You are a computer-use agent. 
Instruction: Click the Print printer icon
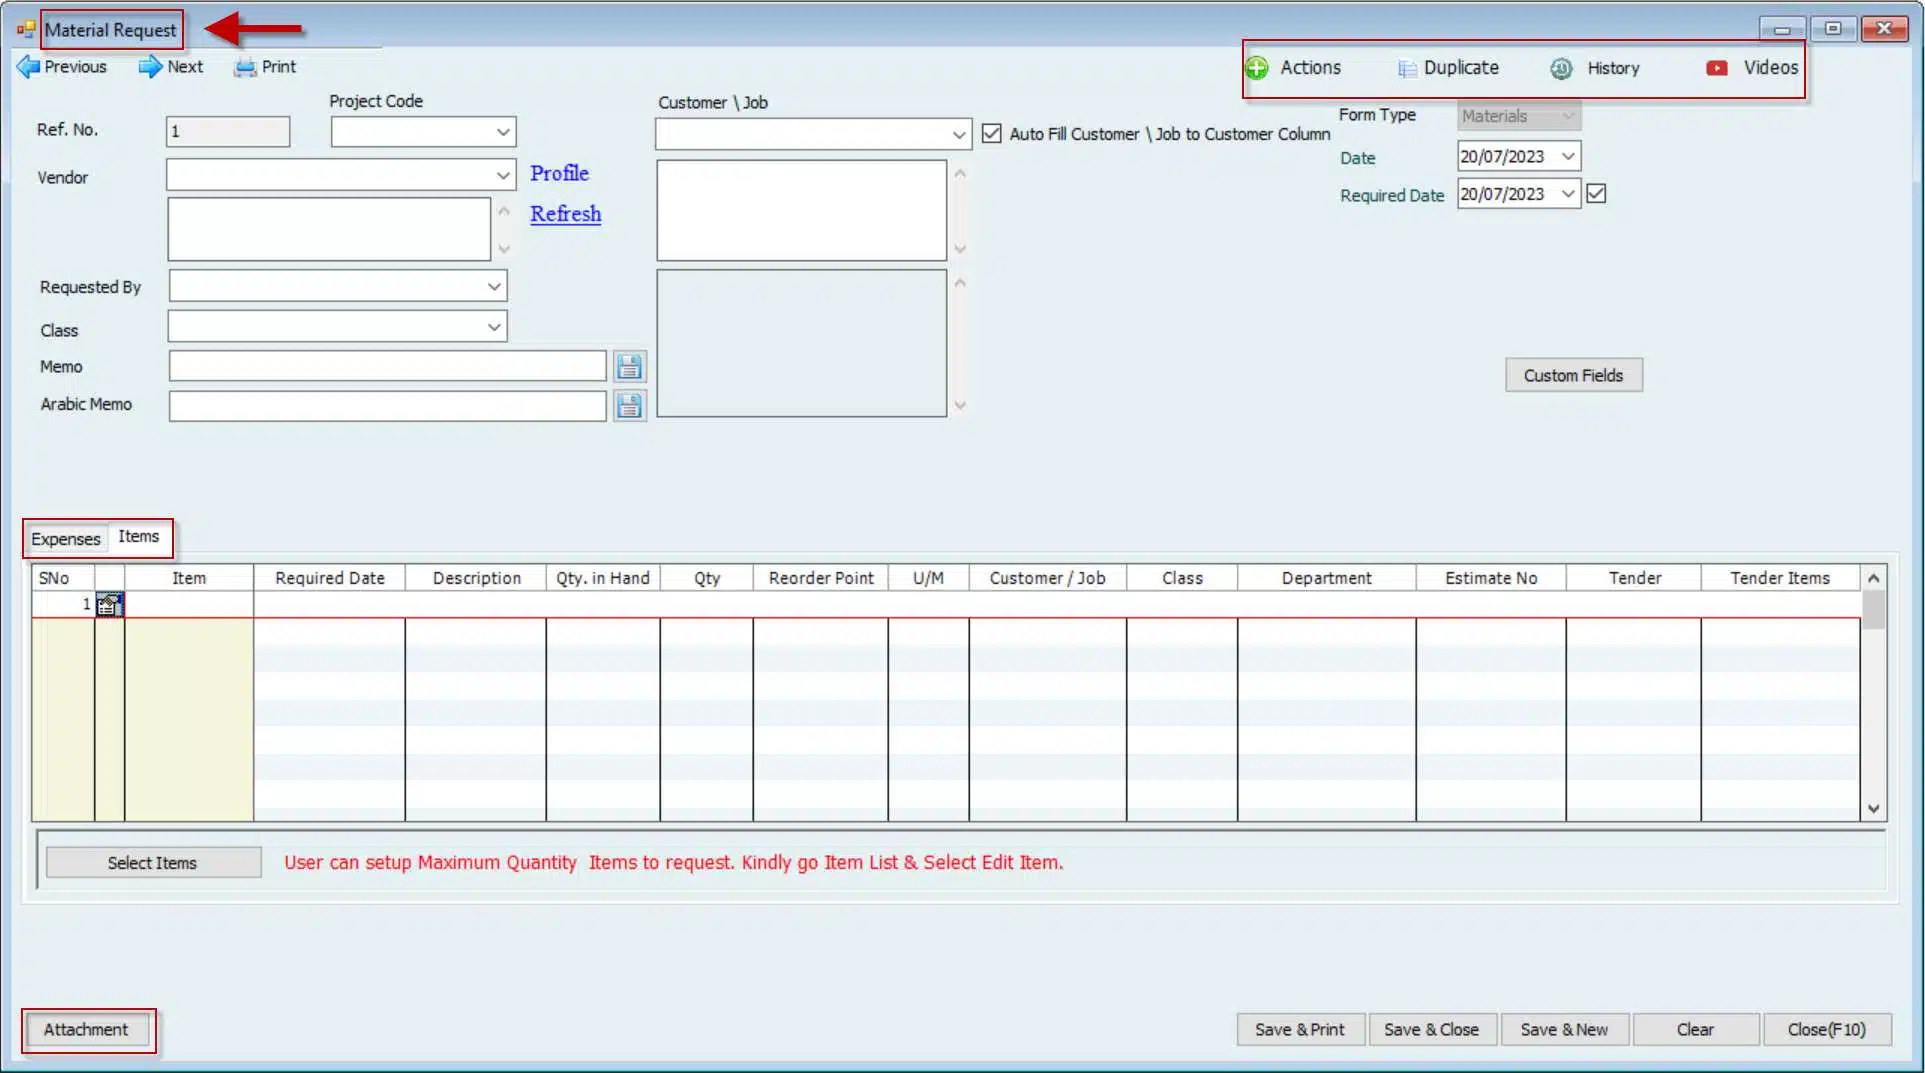(x=245, y=68)
